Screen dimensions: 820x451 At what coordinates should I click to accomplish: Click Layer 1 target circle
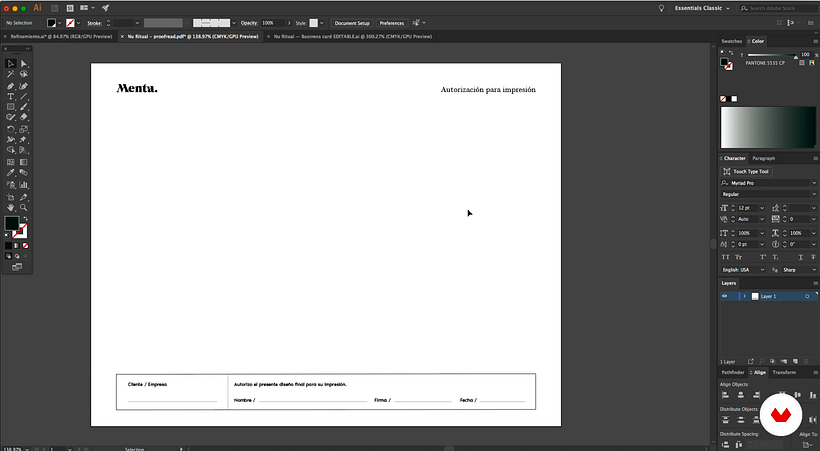tap(807, 296)
